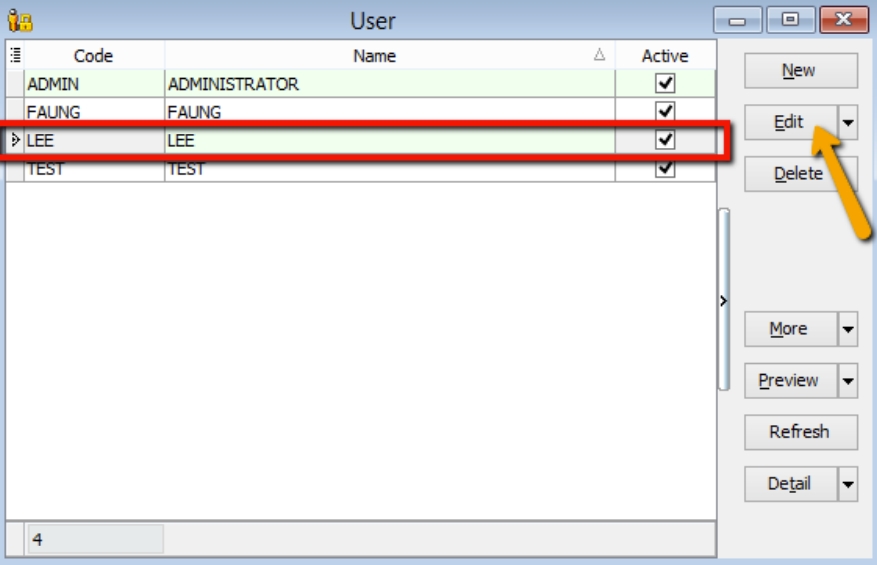The height and width of the screenshot is (565, 877).
Task: Collapse the side button panel chevron
Action: pyautogui.click(x=724, y=301)
